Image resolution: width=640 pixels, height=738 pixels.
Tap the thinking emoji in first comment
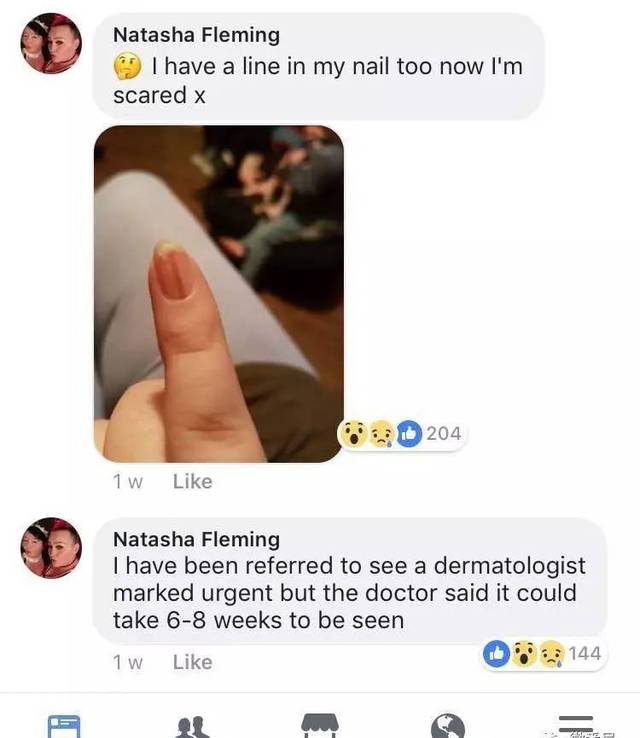[x=128, y=66]
